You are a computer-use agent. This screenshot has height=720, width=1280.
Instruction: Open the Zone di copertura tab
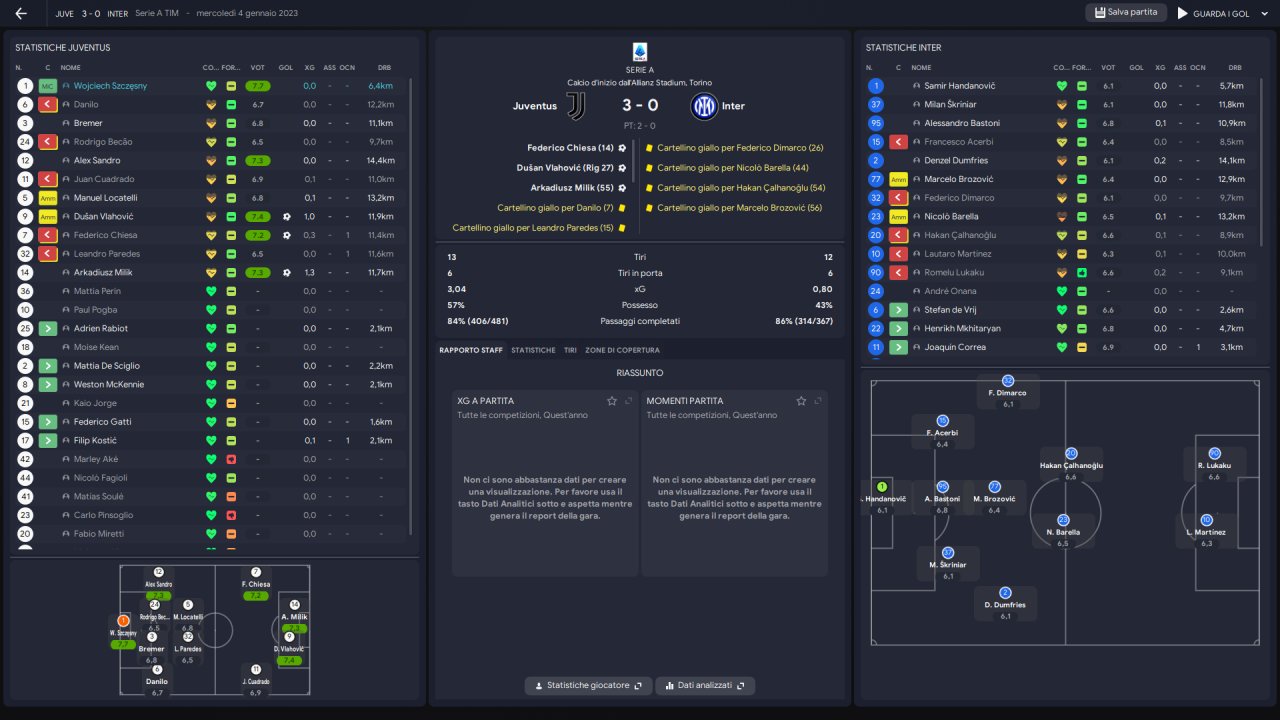pyautogui.click(x=622, y=350)
